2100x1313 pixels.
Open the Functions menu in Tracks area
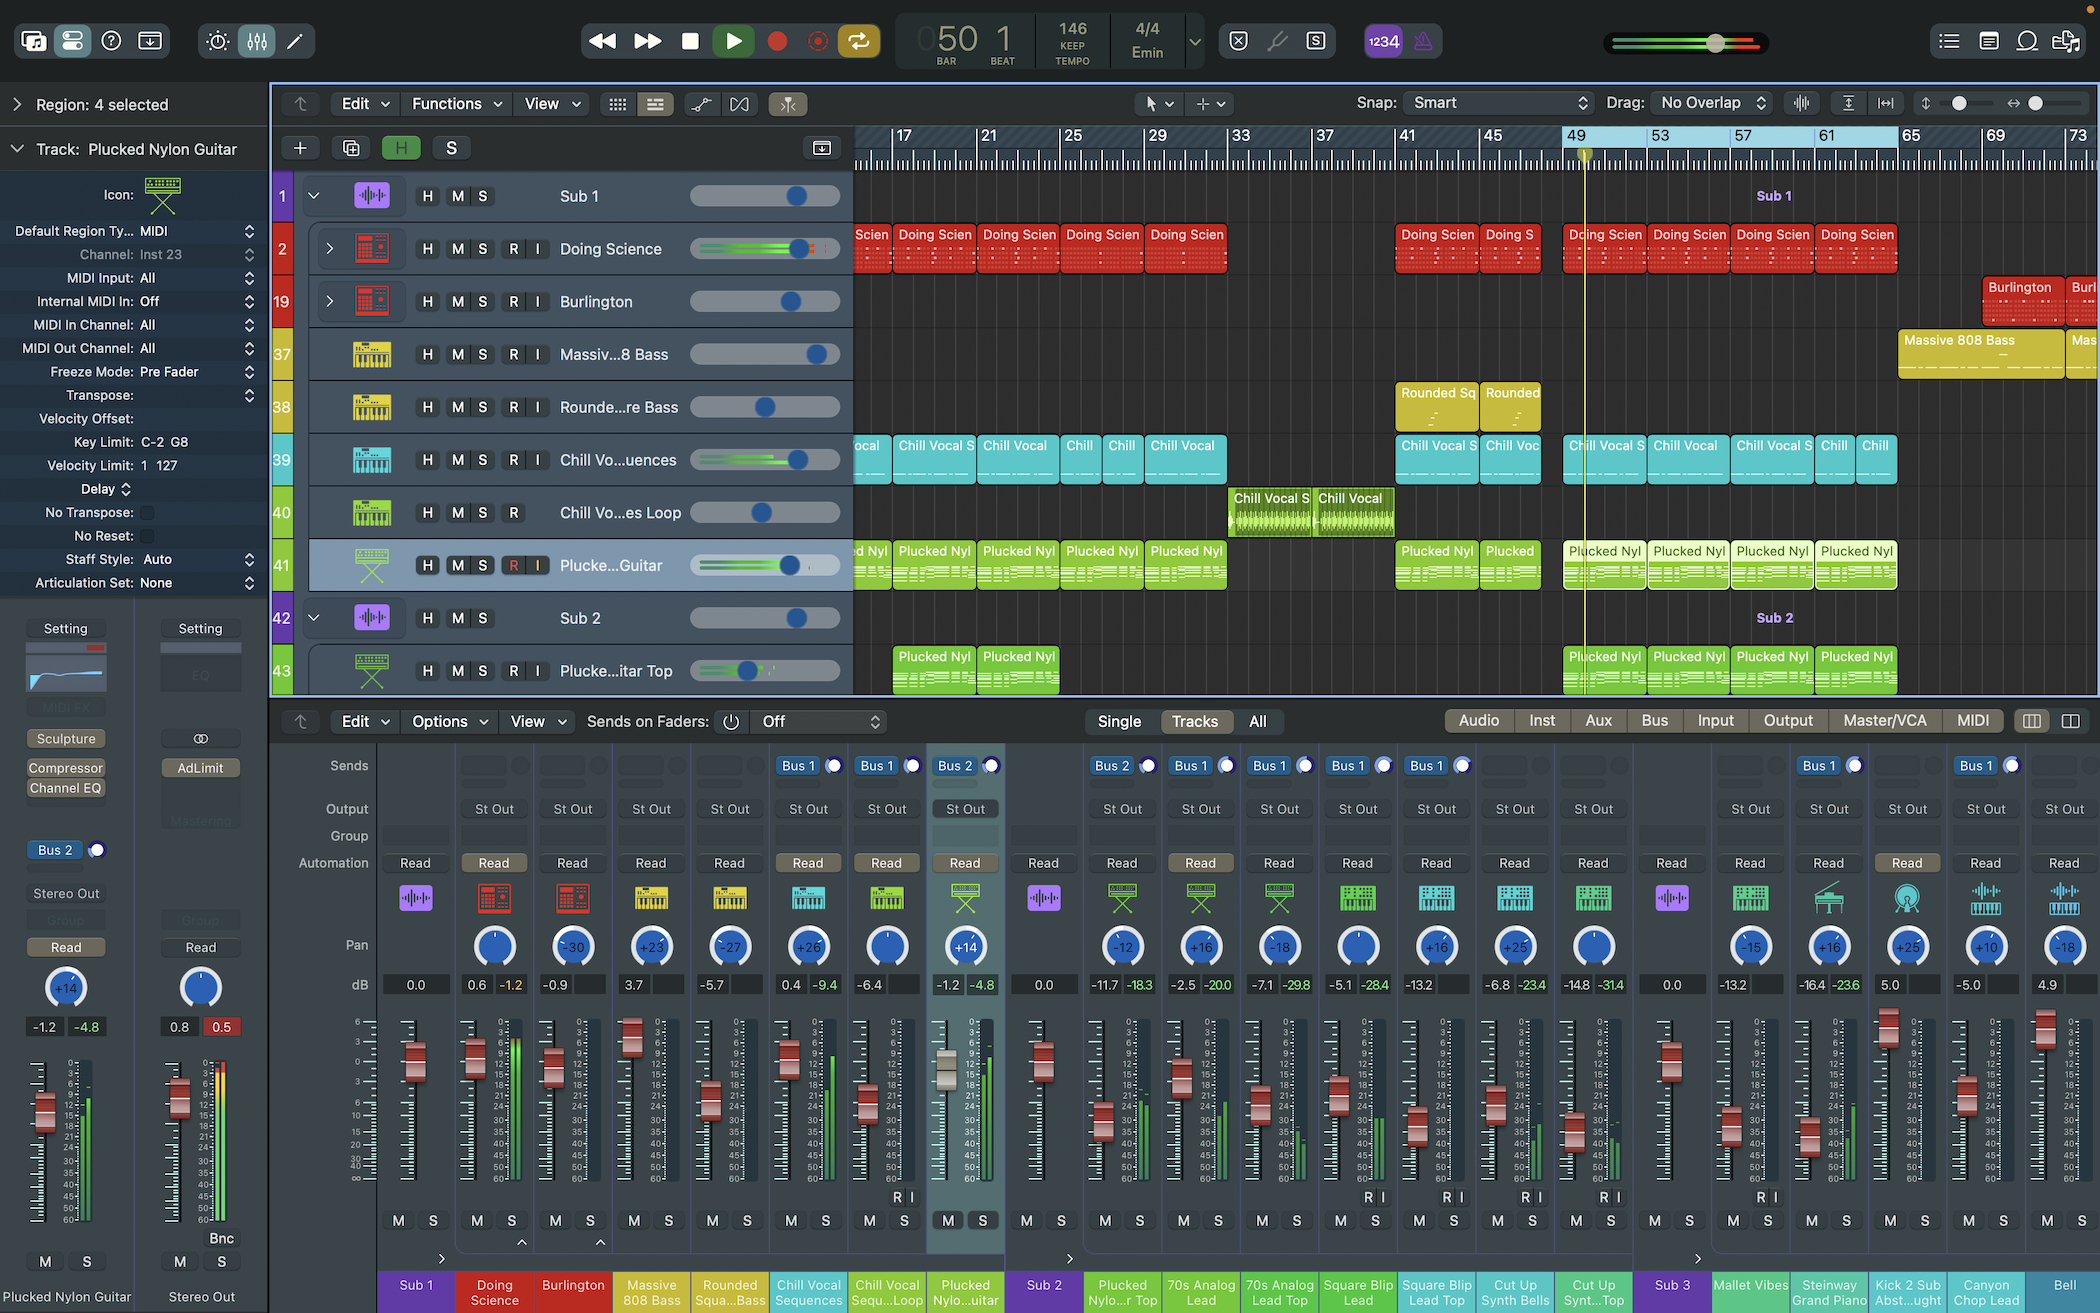click(x=455, y=104)
